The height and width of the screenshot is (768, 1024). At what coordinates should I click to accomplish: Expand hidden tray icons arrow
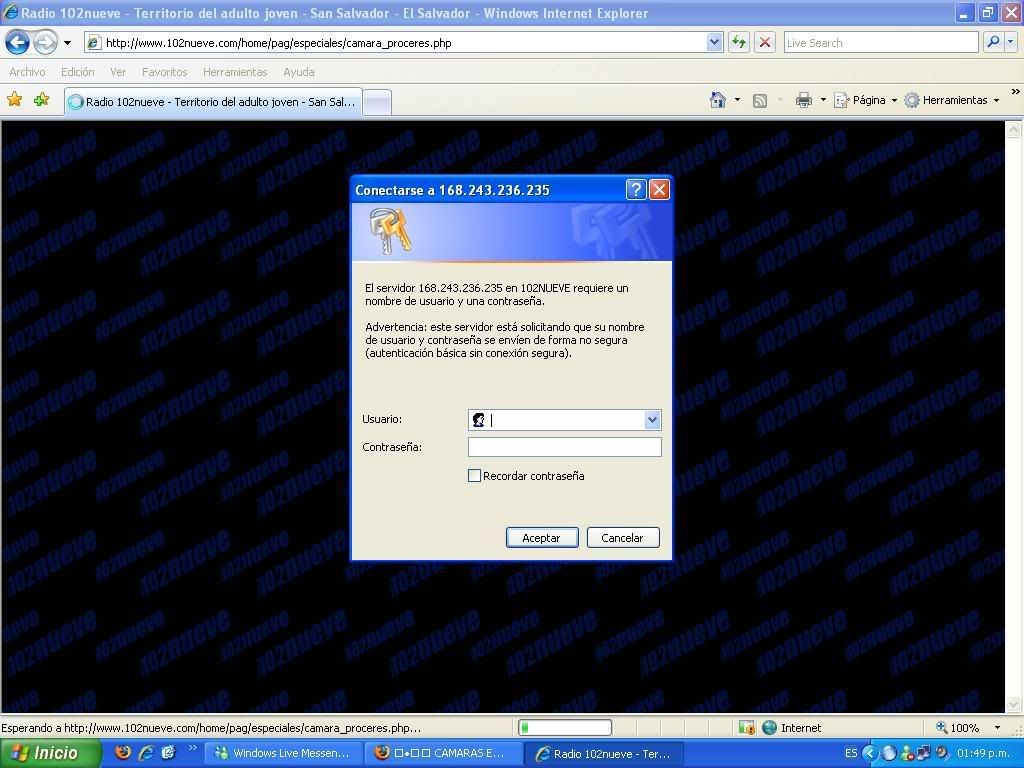click(870, 753)
